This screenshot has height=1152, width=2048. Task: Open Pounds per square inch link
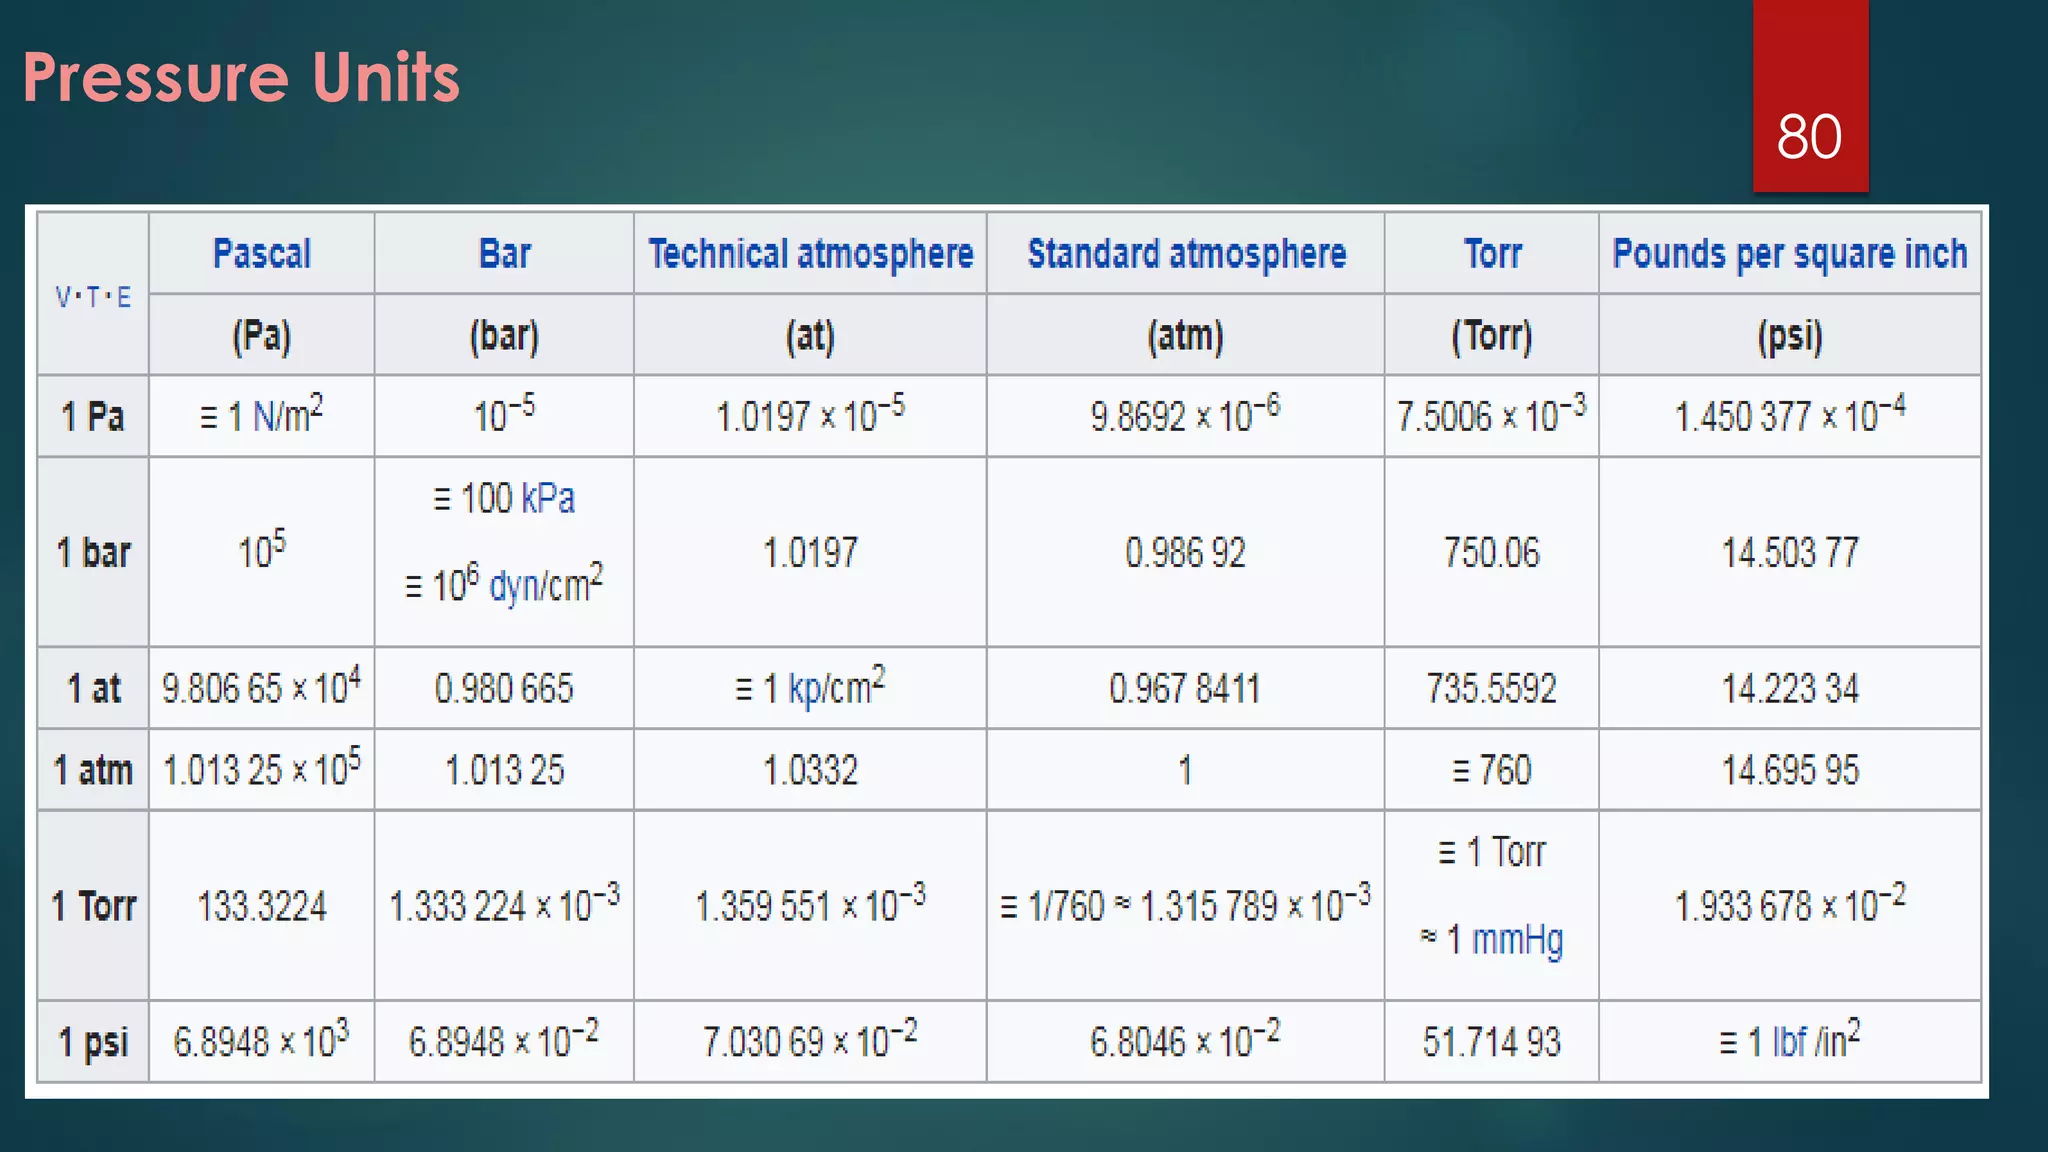click(1790, 254)
